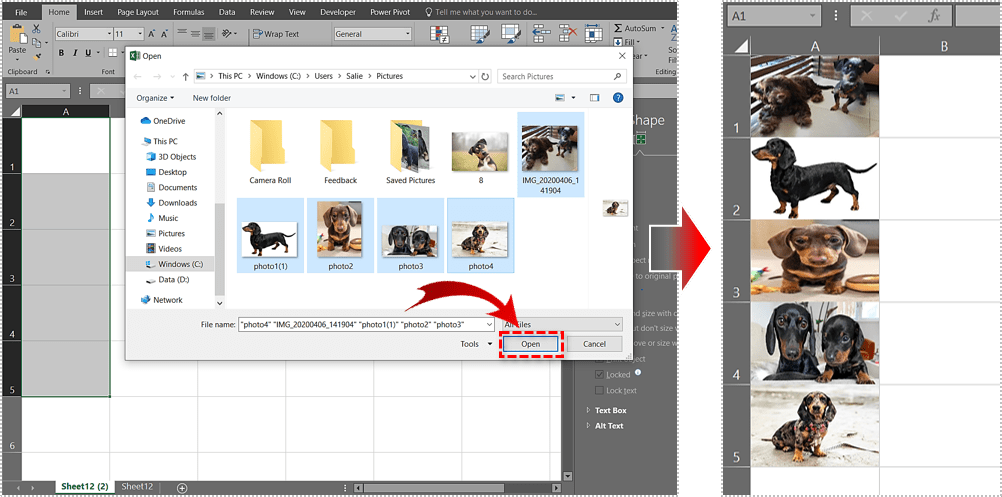Open the Tools dropdown in dialog
This screenshot has height=497, width=1002.
pyautogui.click(x=474, y=344)
